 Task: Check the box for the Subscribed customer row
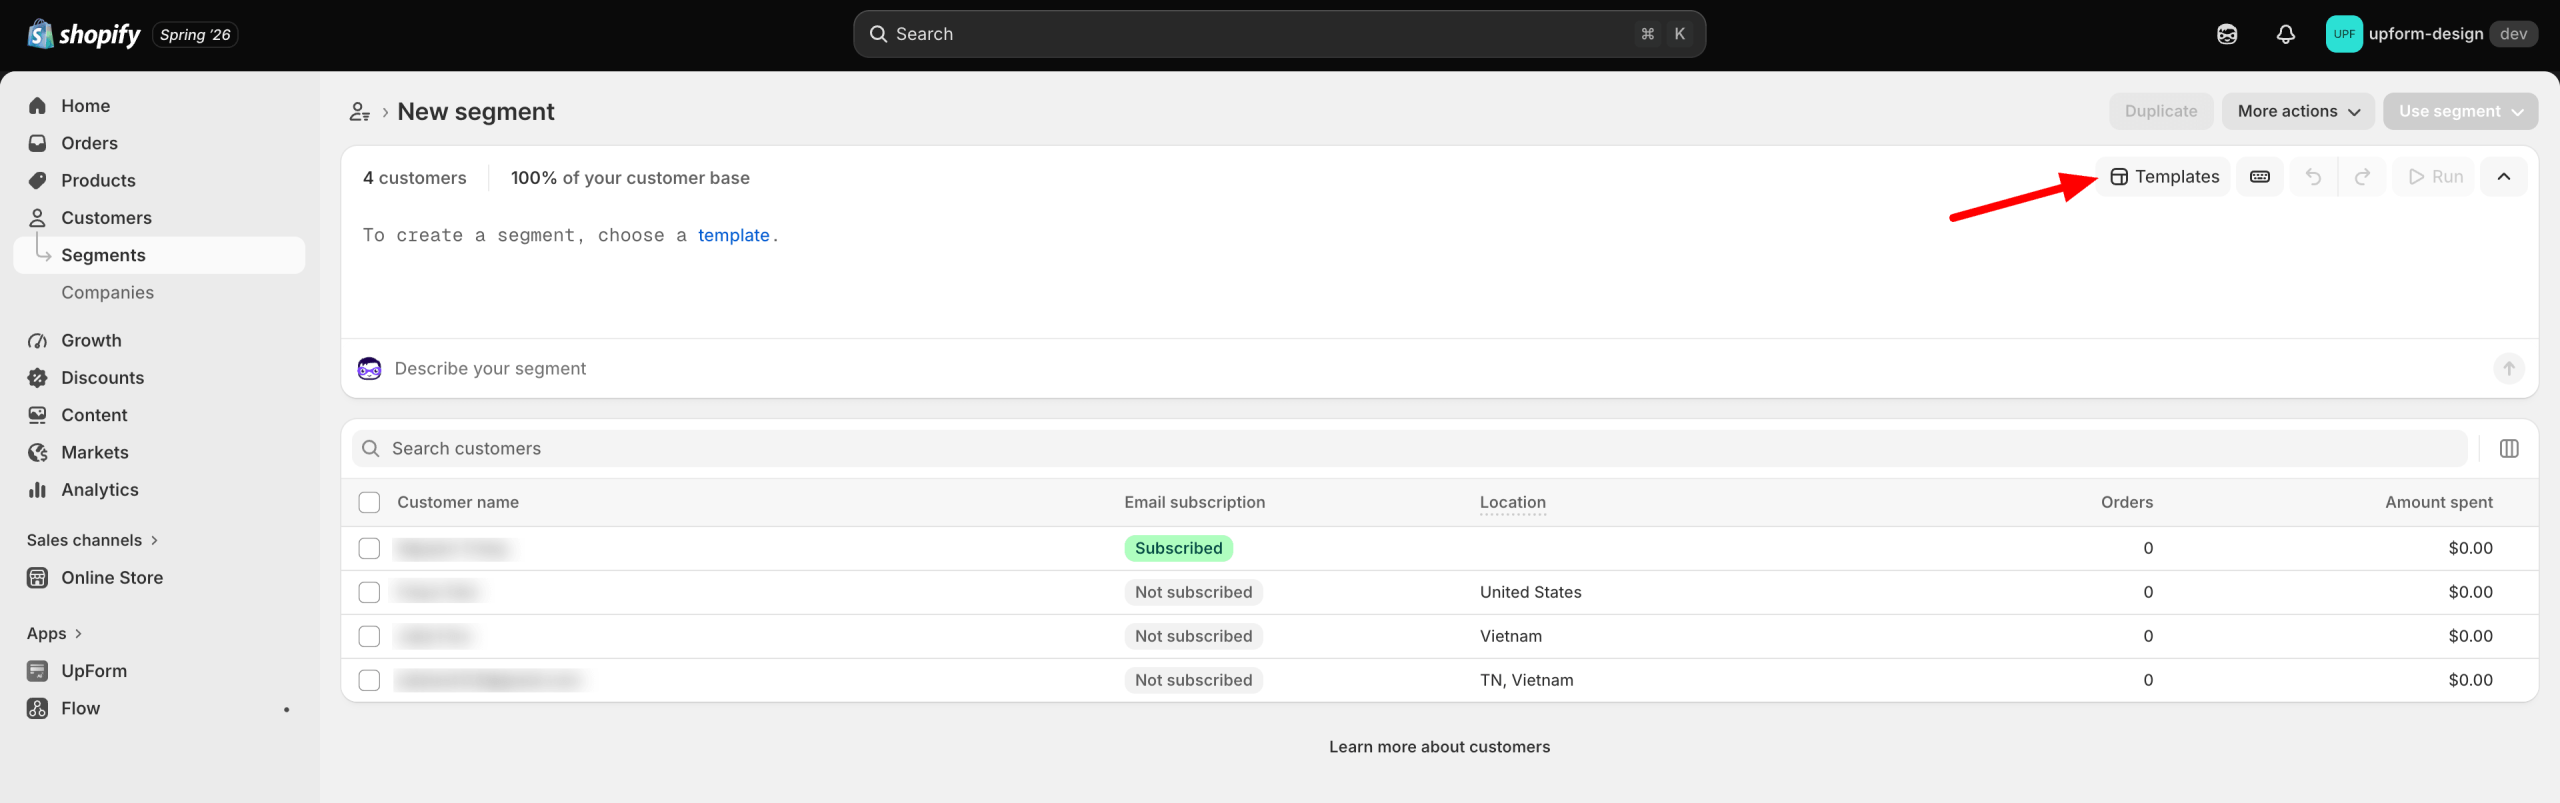369,549
